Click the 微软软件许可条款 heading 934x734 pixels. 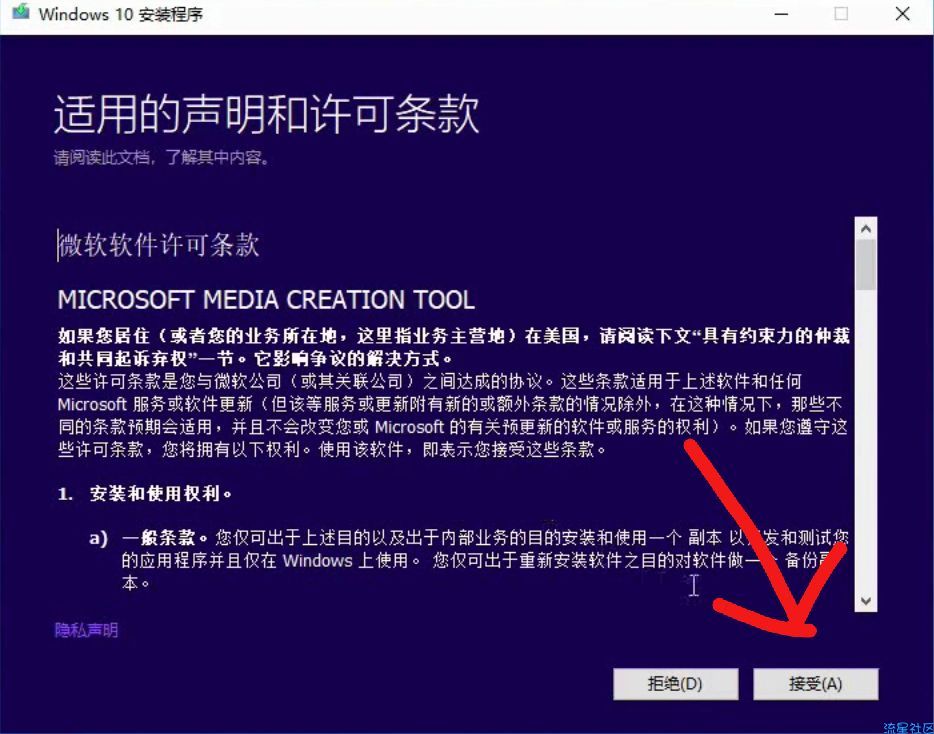[159, 245]
